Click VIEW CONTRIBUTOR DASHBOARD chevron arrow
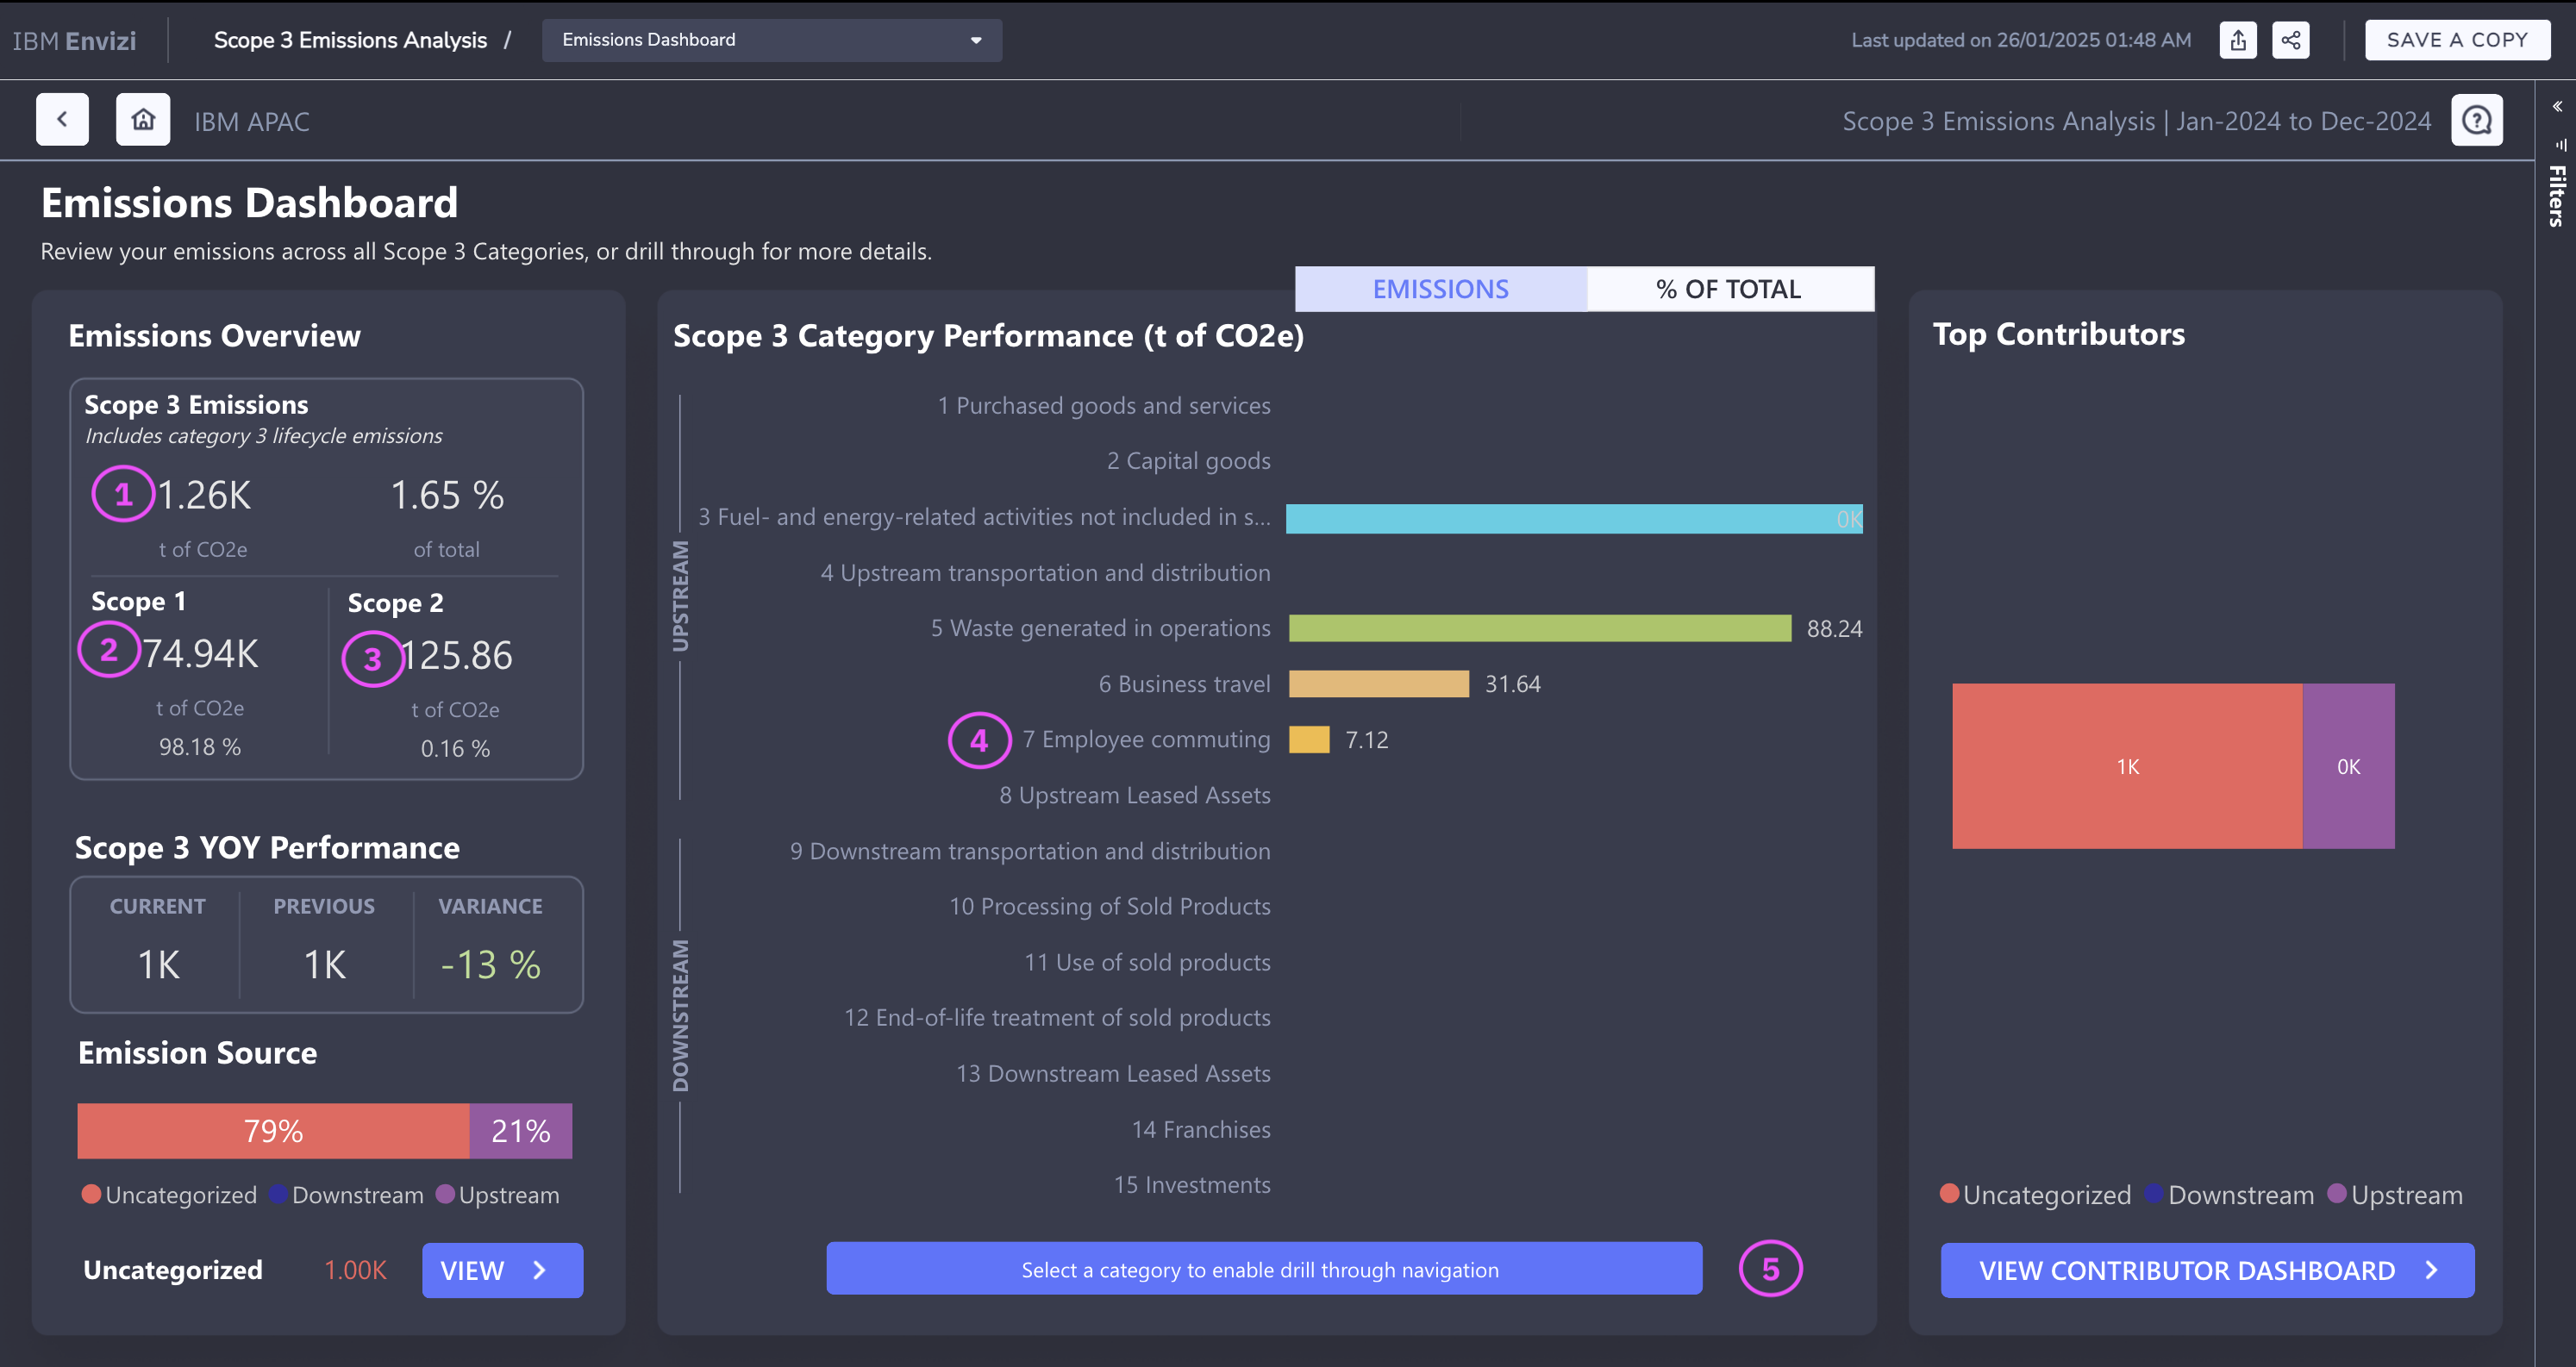 (2431, 1270)
